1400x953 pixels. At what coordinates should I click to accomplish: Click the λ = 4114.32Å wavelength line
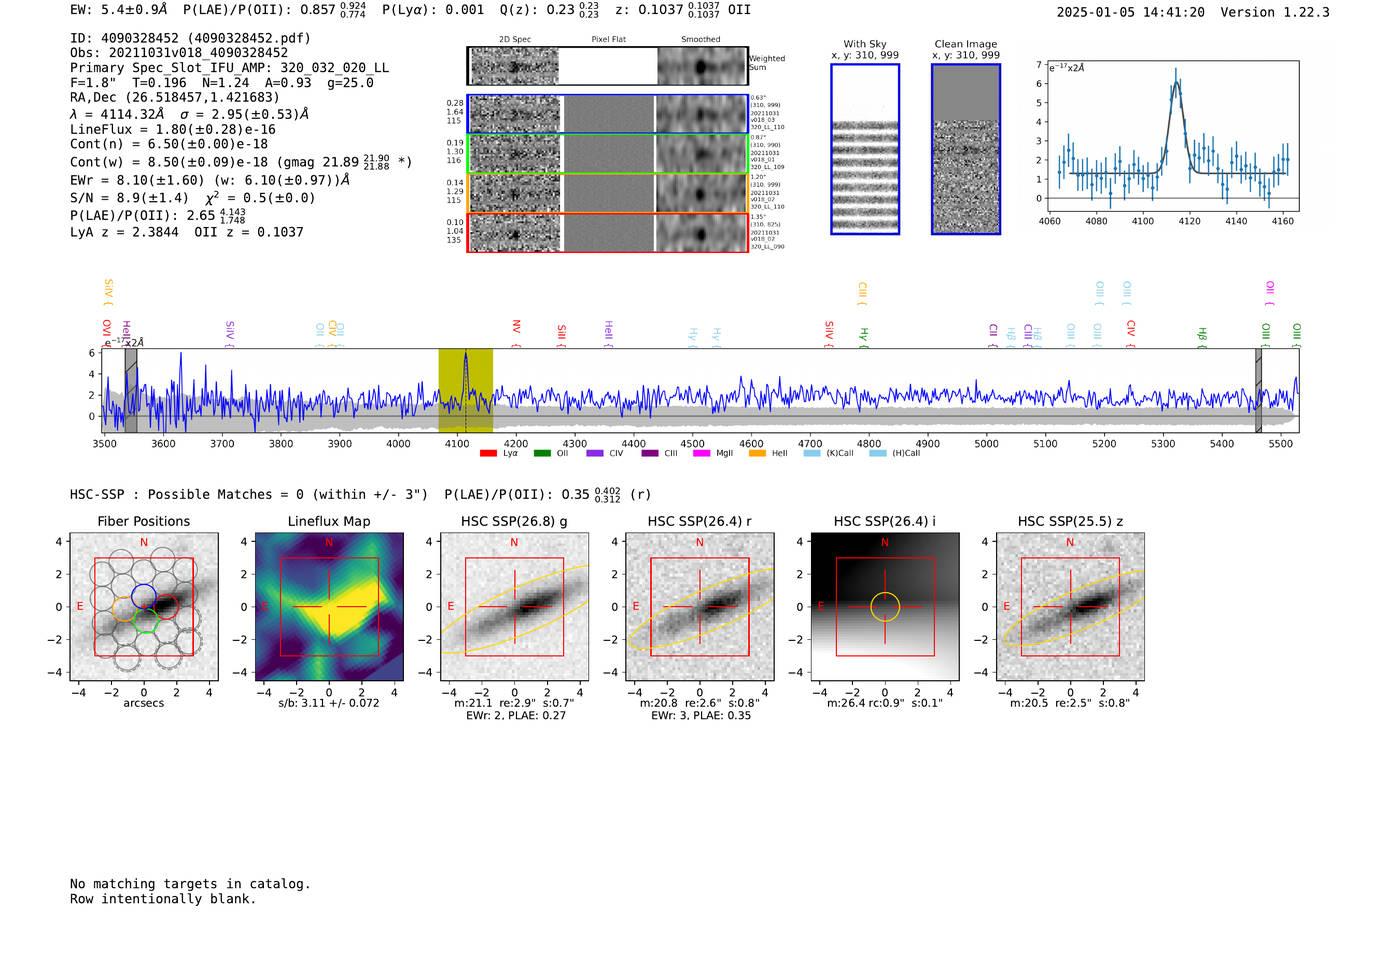point(189,114)
